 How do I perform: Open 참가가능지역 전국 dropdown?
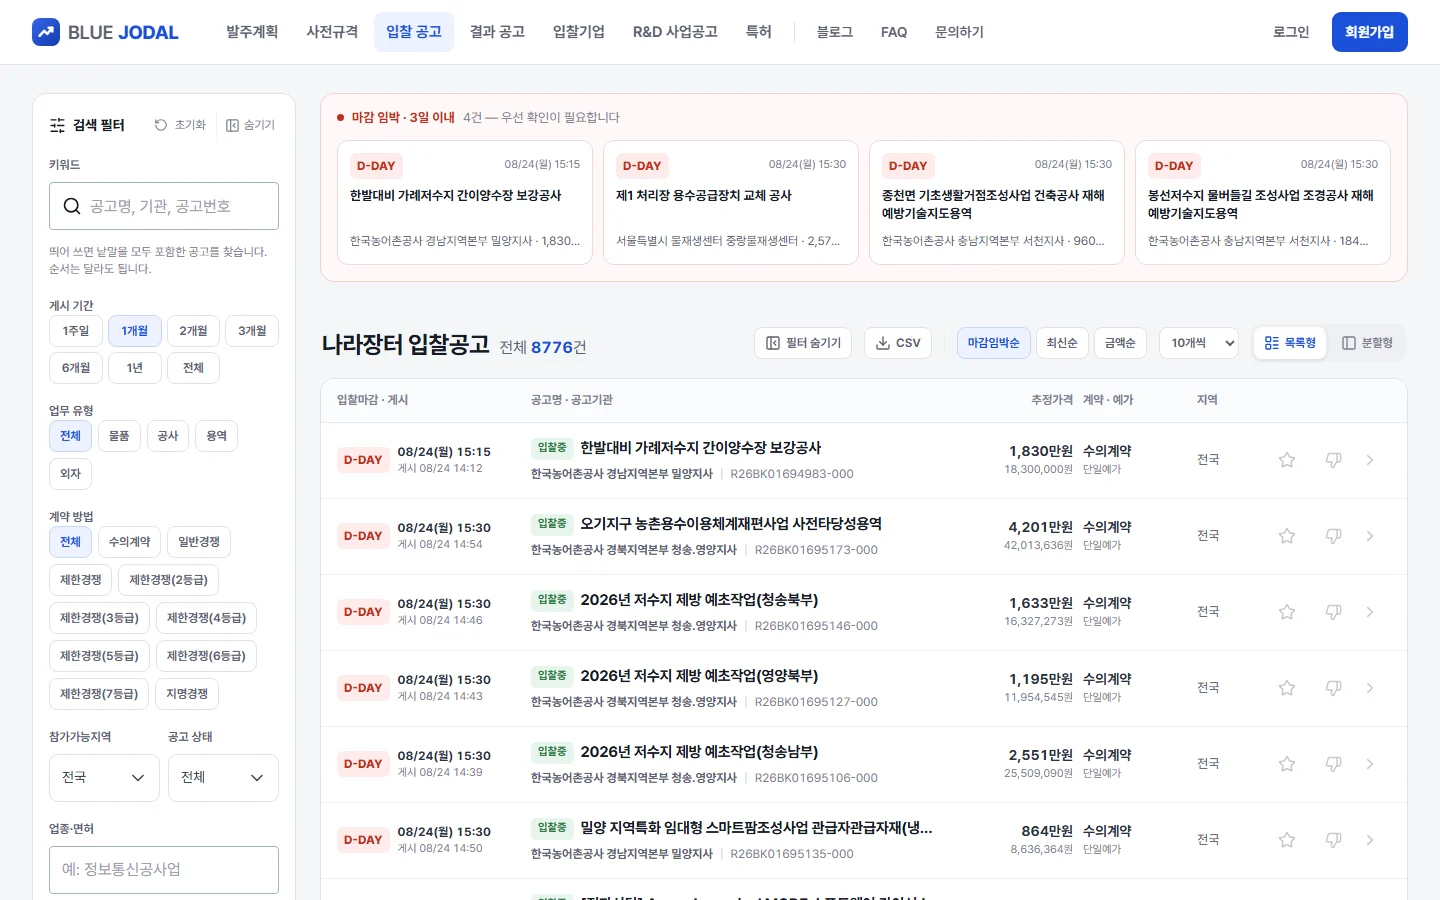[x=104, y=778]
